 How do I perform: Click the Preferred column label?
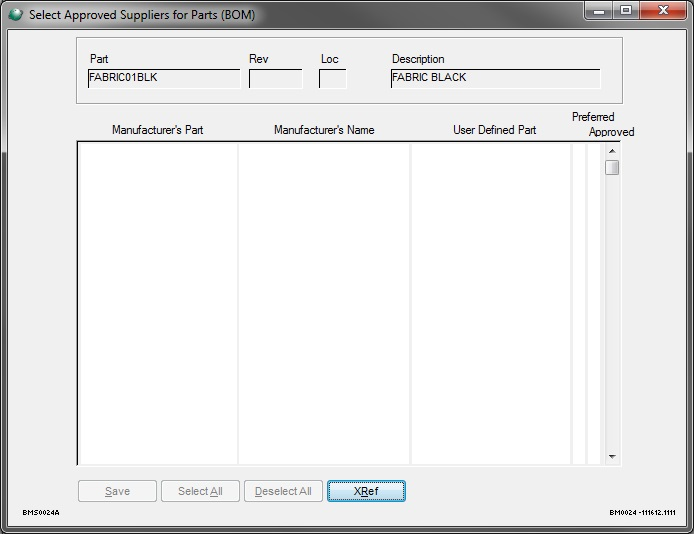pyautogui.click(x=593, y=117)
